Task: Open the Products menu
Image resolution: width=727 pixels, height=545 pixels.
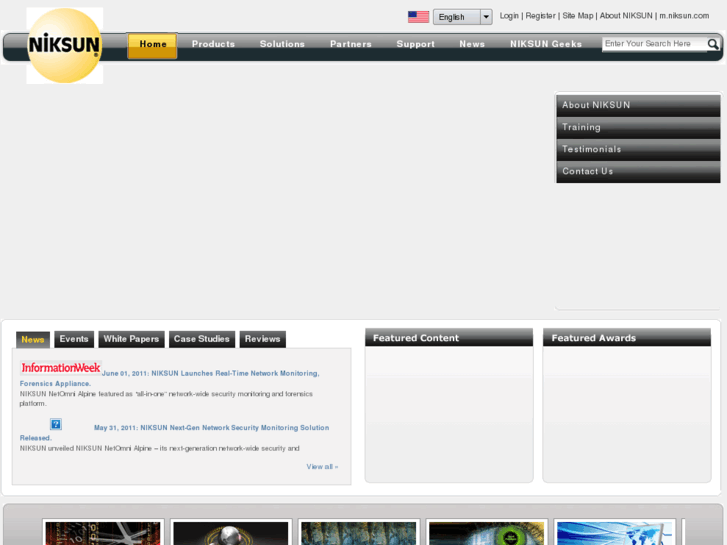Action: (x=213, y=44)
